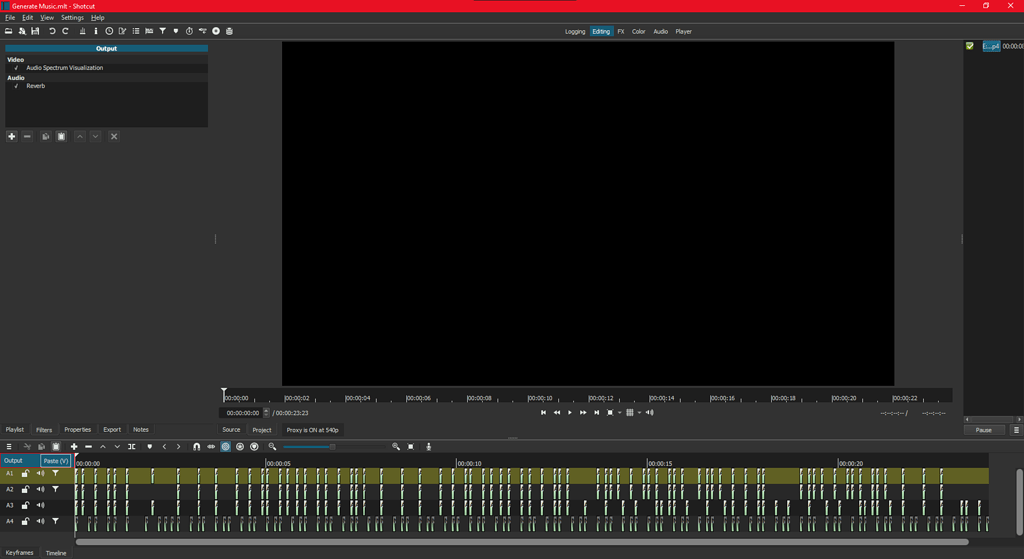Disable the Reverb filter checkbox
1024x559 pixels.
point(16,86)
